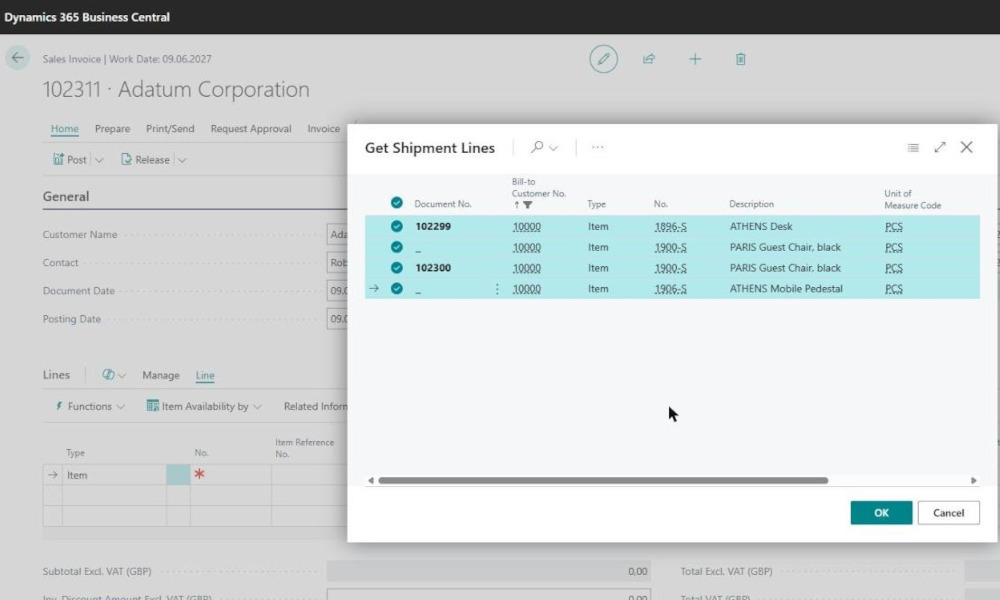
Task: Open the Prepare tab
Action: pyautogui.click(x=112, y=129)
